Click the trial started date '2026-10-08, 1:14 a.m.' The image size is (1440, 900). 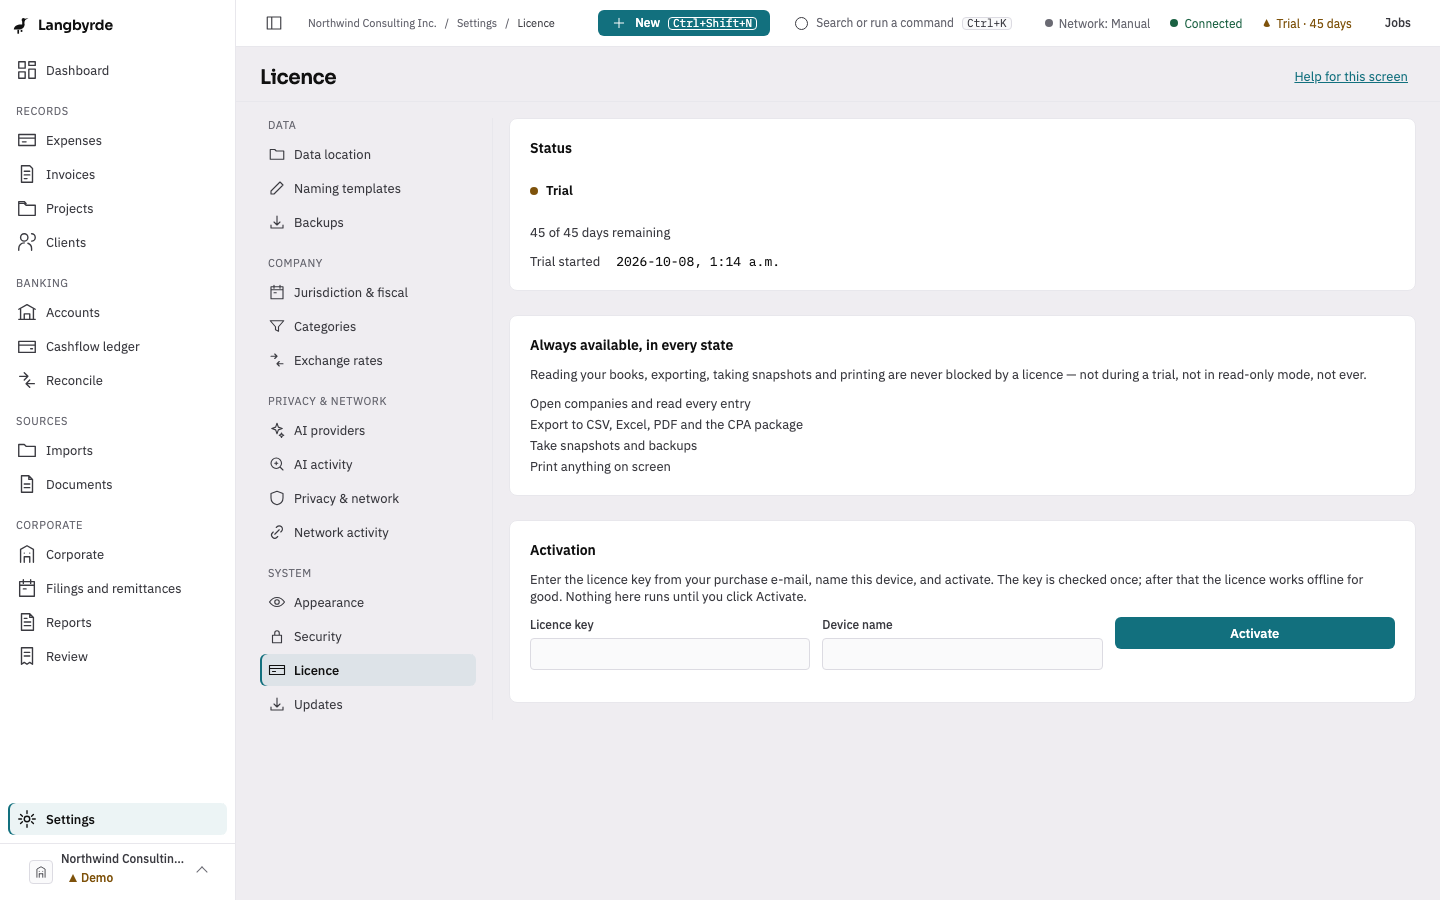click(697, 262)
